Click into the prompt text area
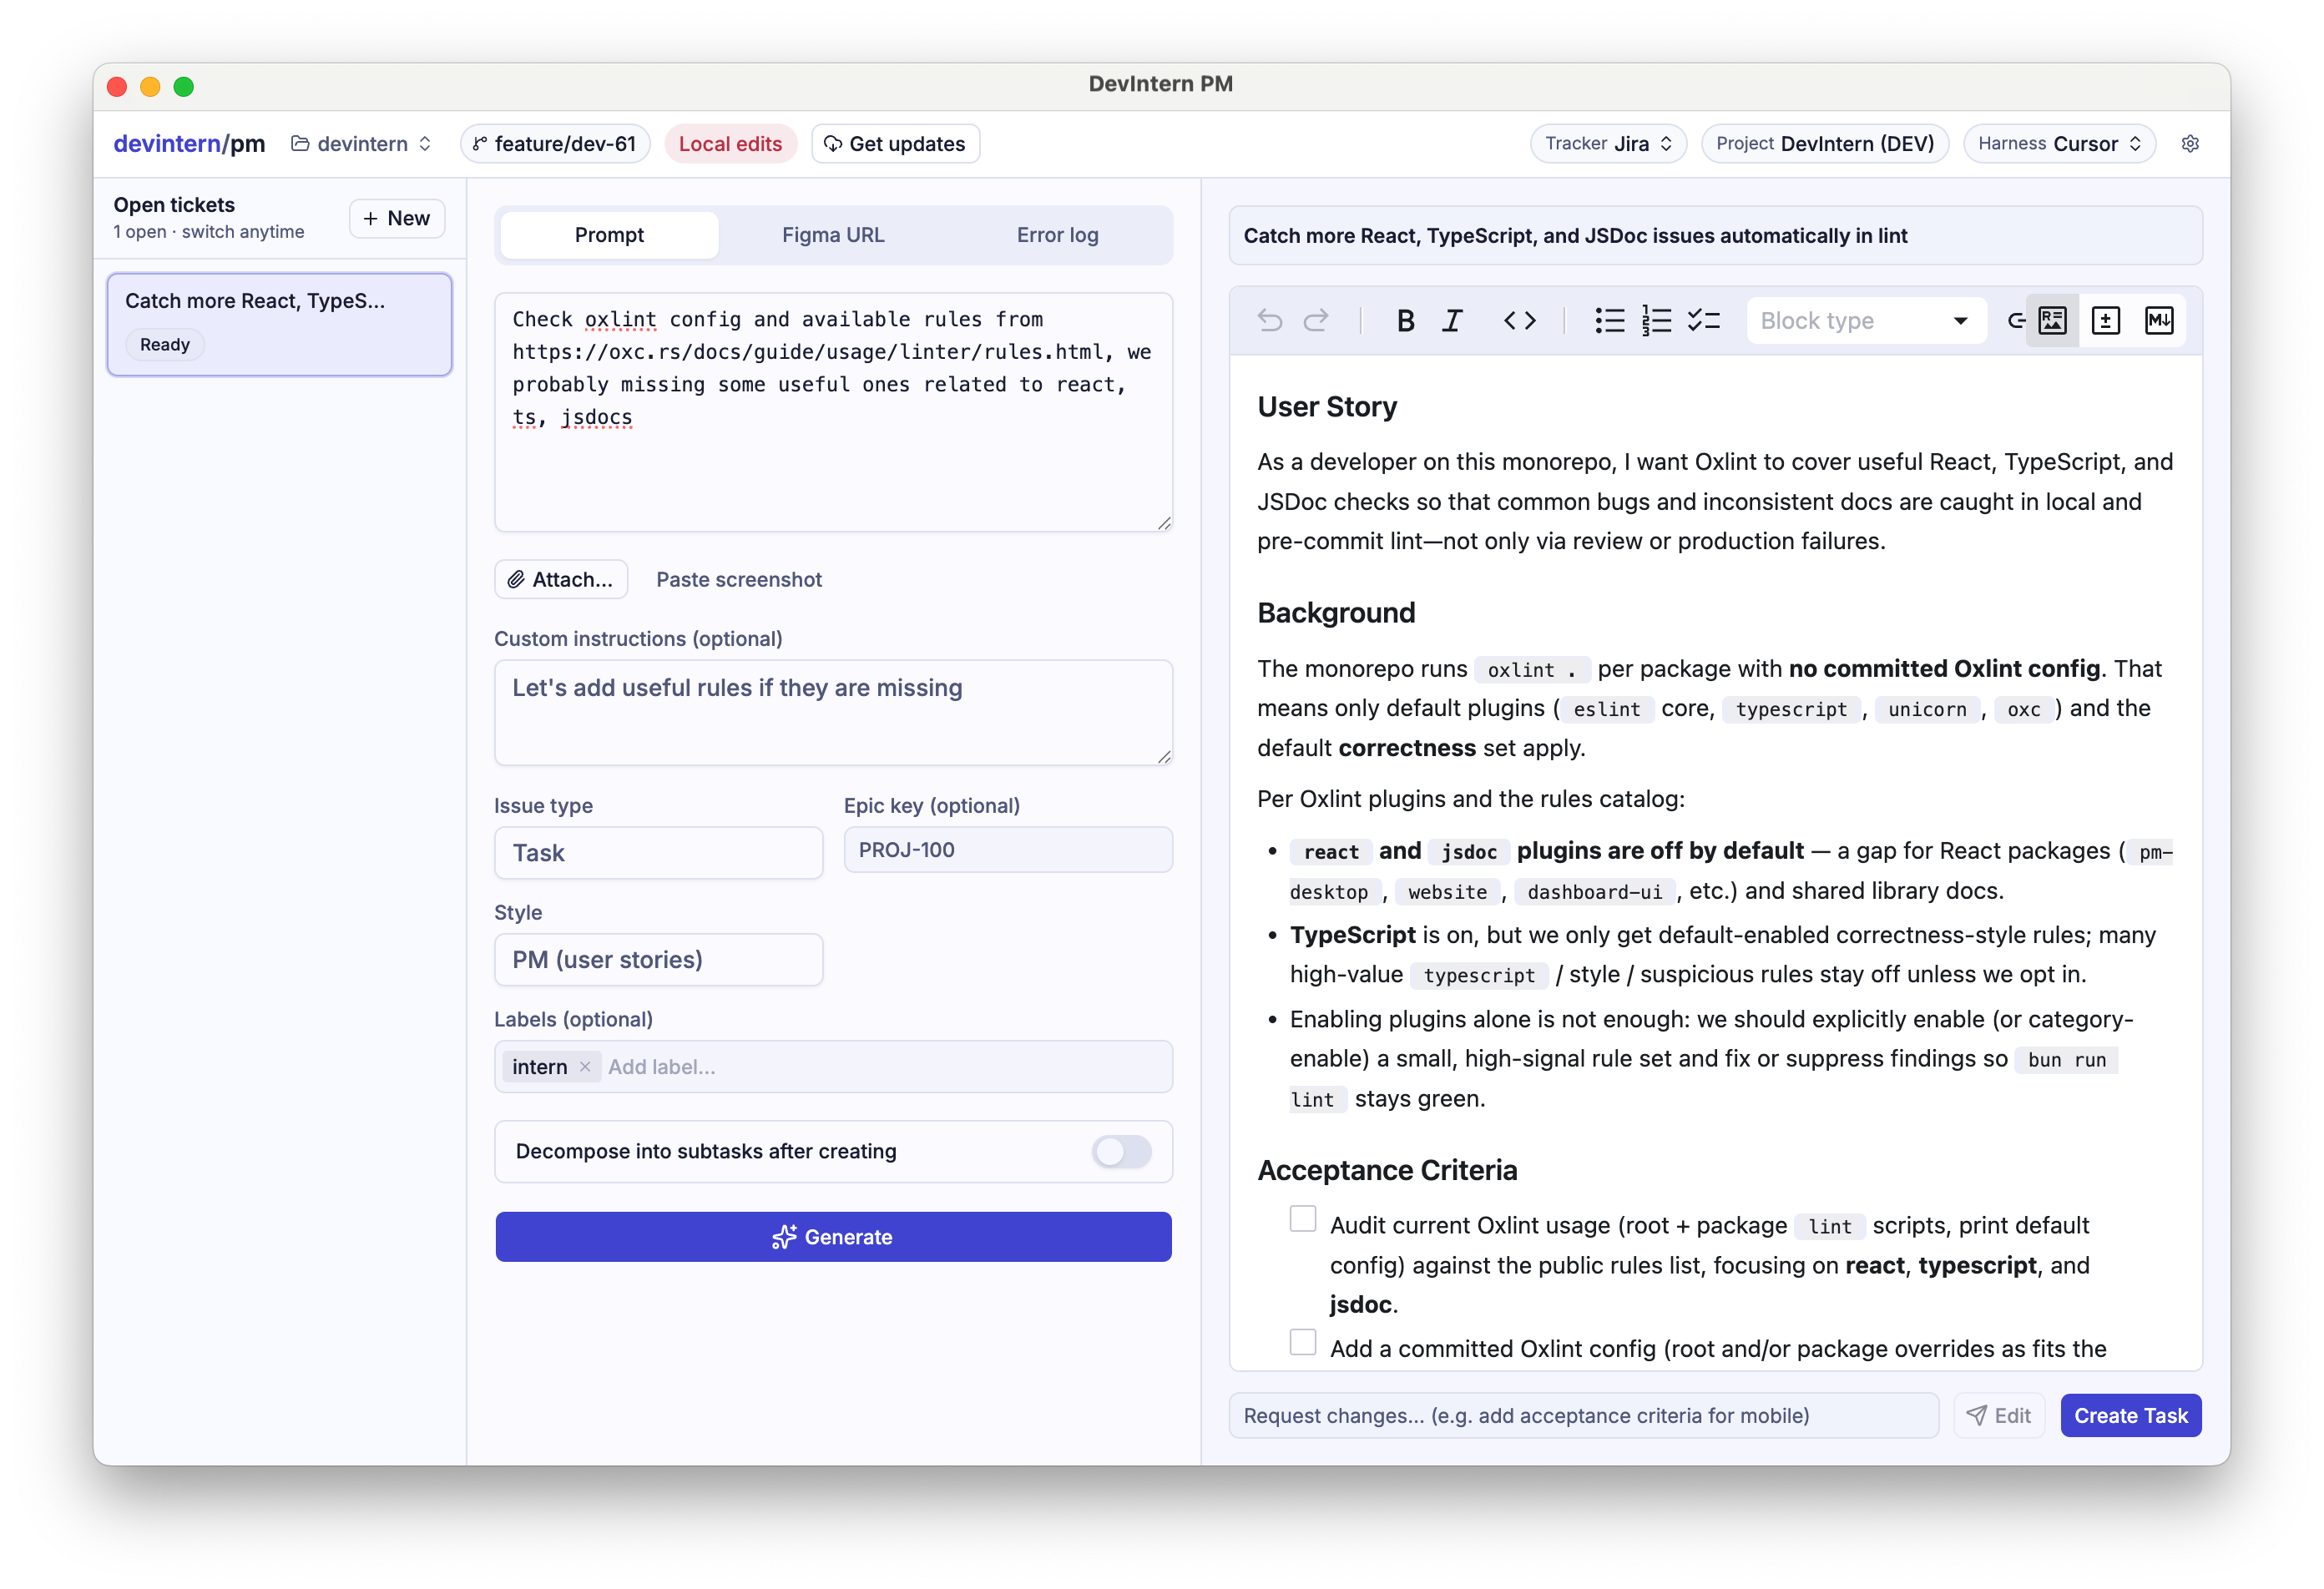Viewport: 2324px width, 1589px height. [x=833, y=412]
